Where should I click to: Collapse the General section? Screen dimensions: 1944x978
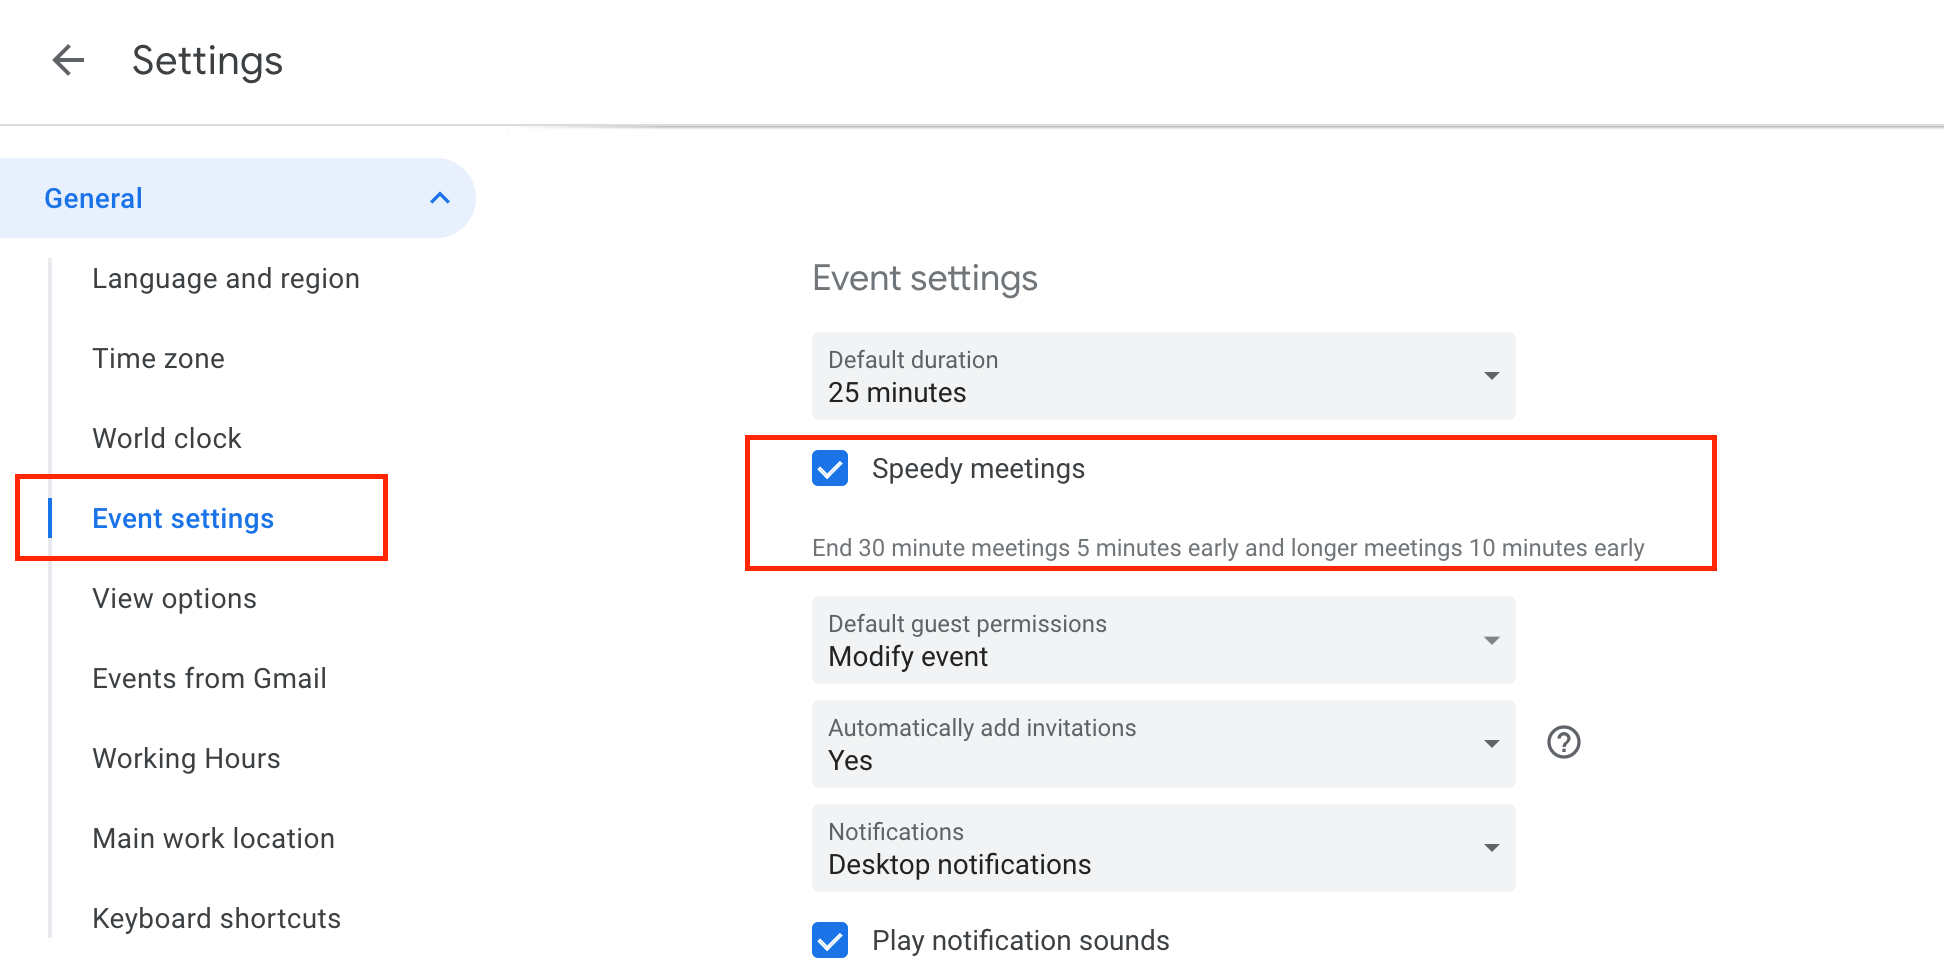[x=440, y=197]
